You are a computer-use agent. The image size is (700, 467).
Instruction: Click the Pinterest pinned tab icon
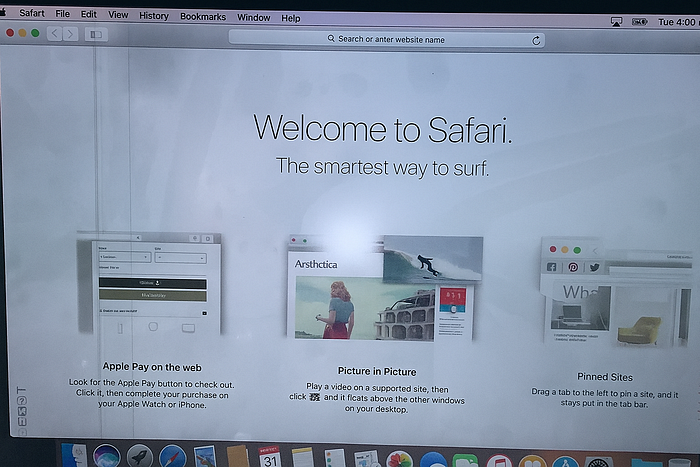coord(573,267)
